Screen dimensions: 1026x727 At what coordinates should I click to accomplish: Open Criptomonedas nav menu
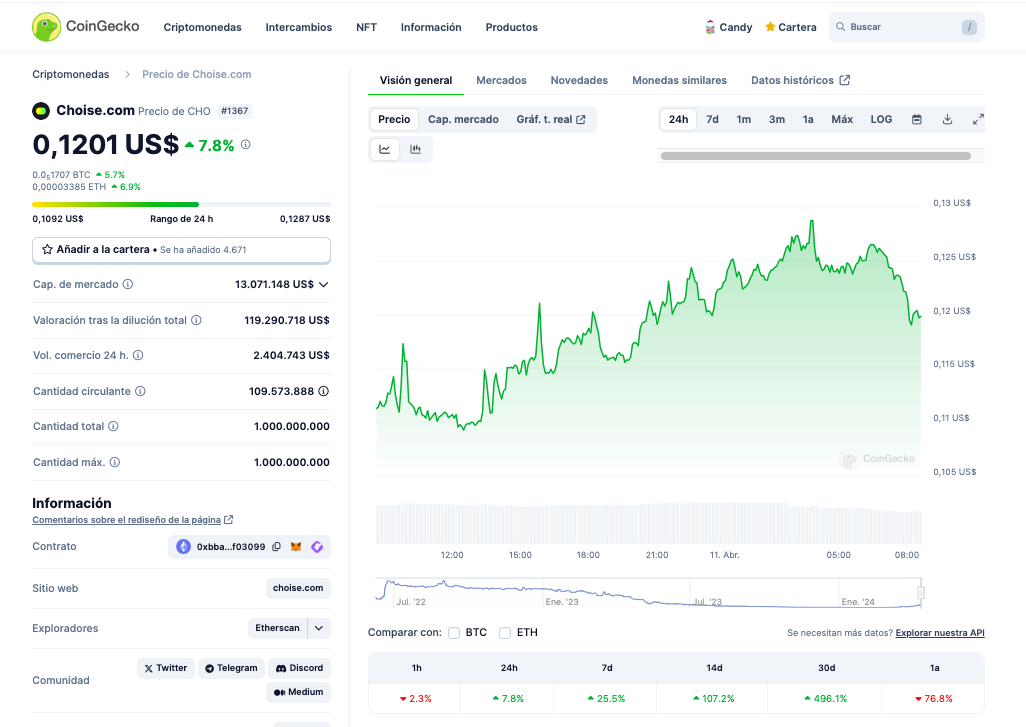tap(202, 27)
